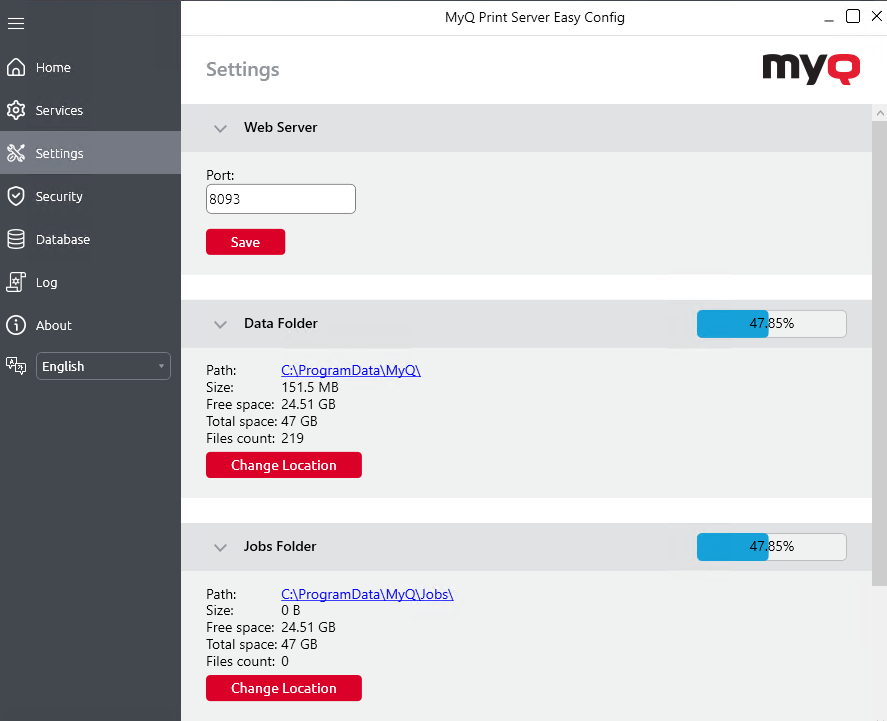Collapse the Jobs Folder section chevron
The width and height of the screenshot is (887, 721).
click(221, 547)
